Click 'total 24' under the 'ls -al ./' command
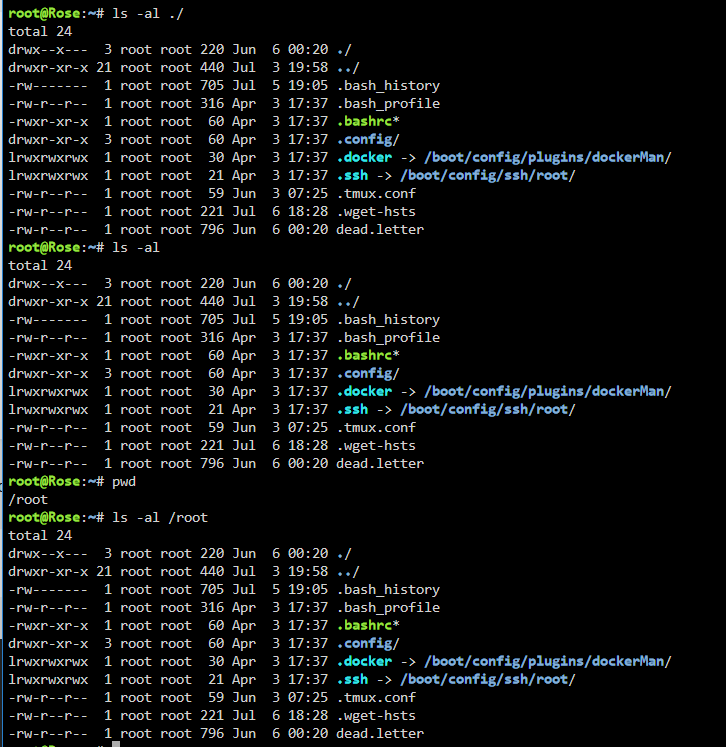The width and height of the screenshot is (726, 747). [x=40, y=32]
